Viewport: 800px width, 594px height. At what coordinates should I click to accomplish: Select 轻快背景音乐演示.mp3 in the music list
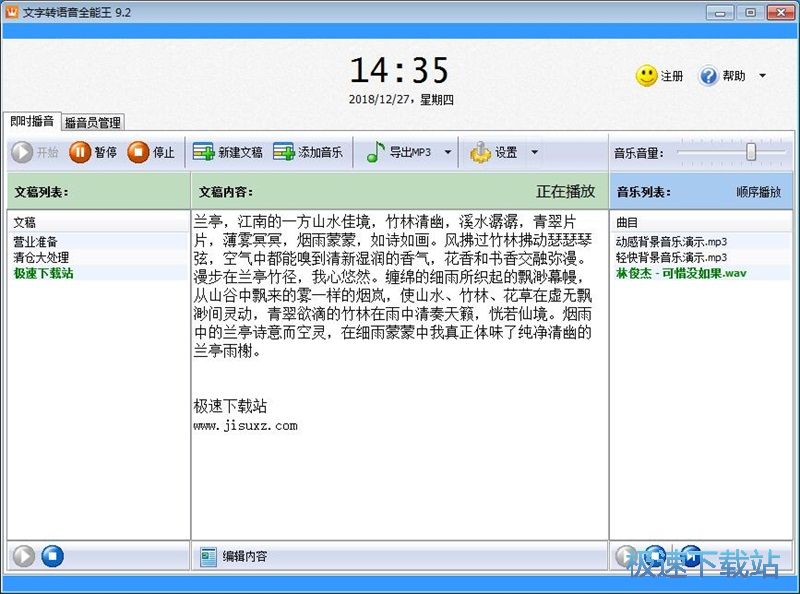pos(701,257)
